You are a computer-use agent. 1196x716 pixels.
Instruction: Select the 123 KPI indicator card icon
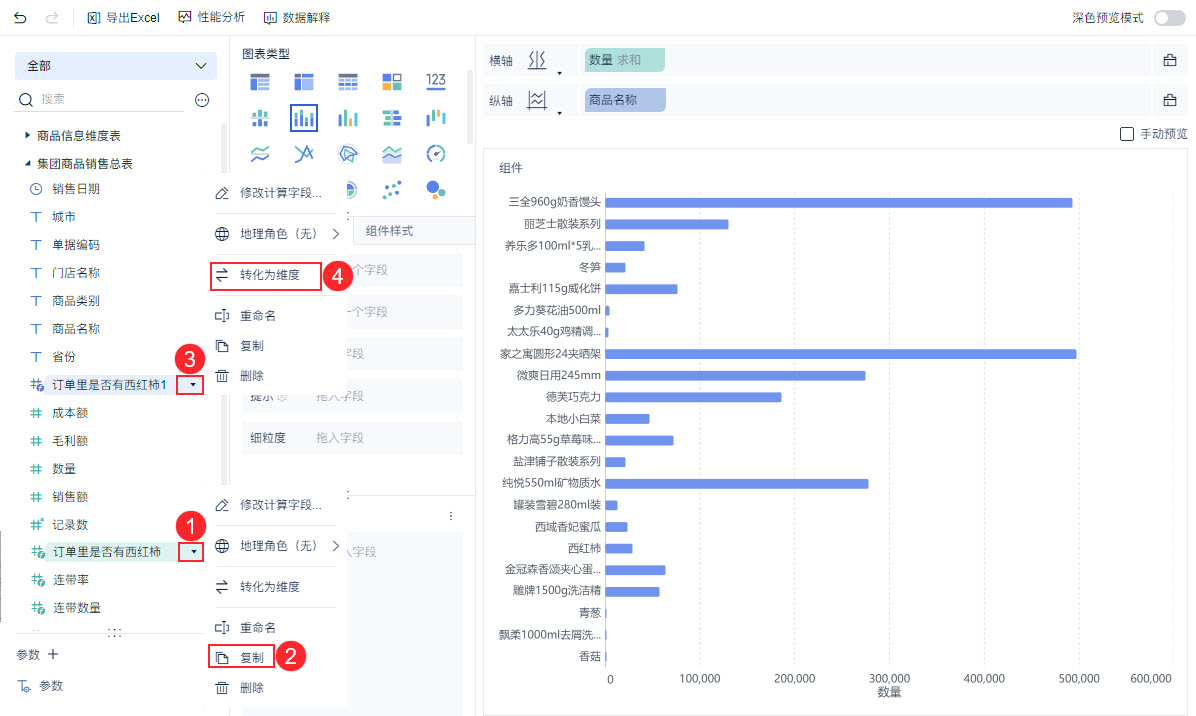pyautogui.click(x=436, y=81)
